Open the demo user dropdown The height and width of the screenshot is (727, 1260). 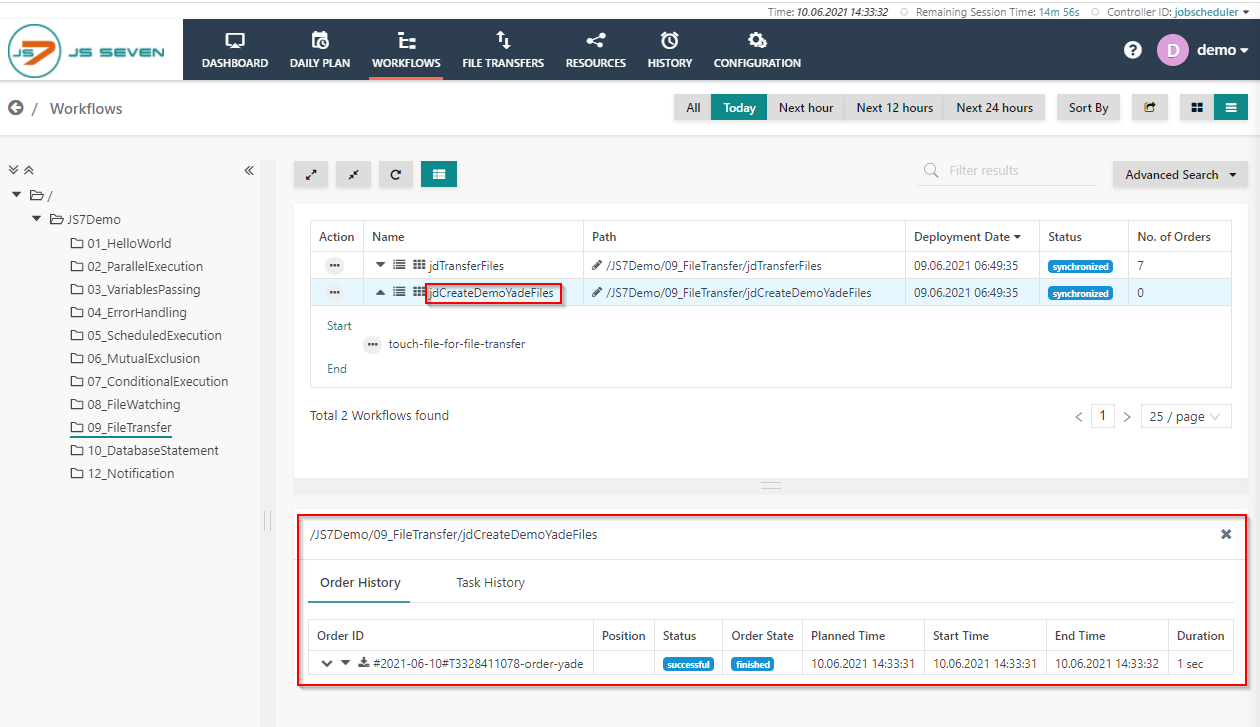coord(1222,50)
